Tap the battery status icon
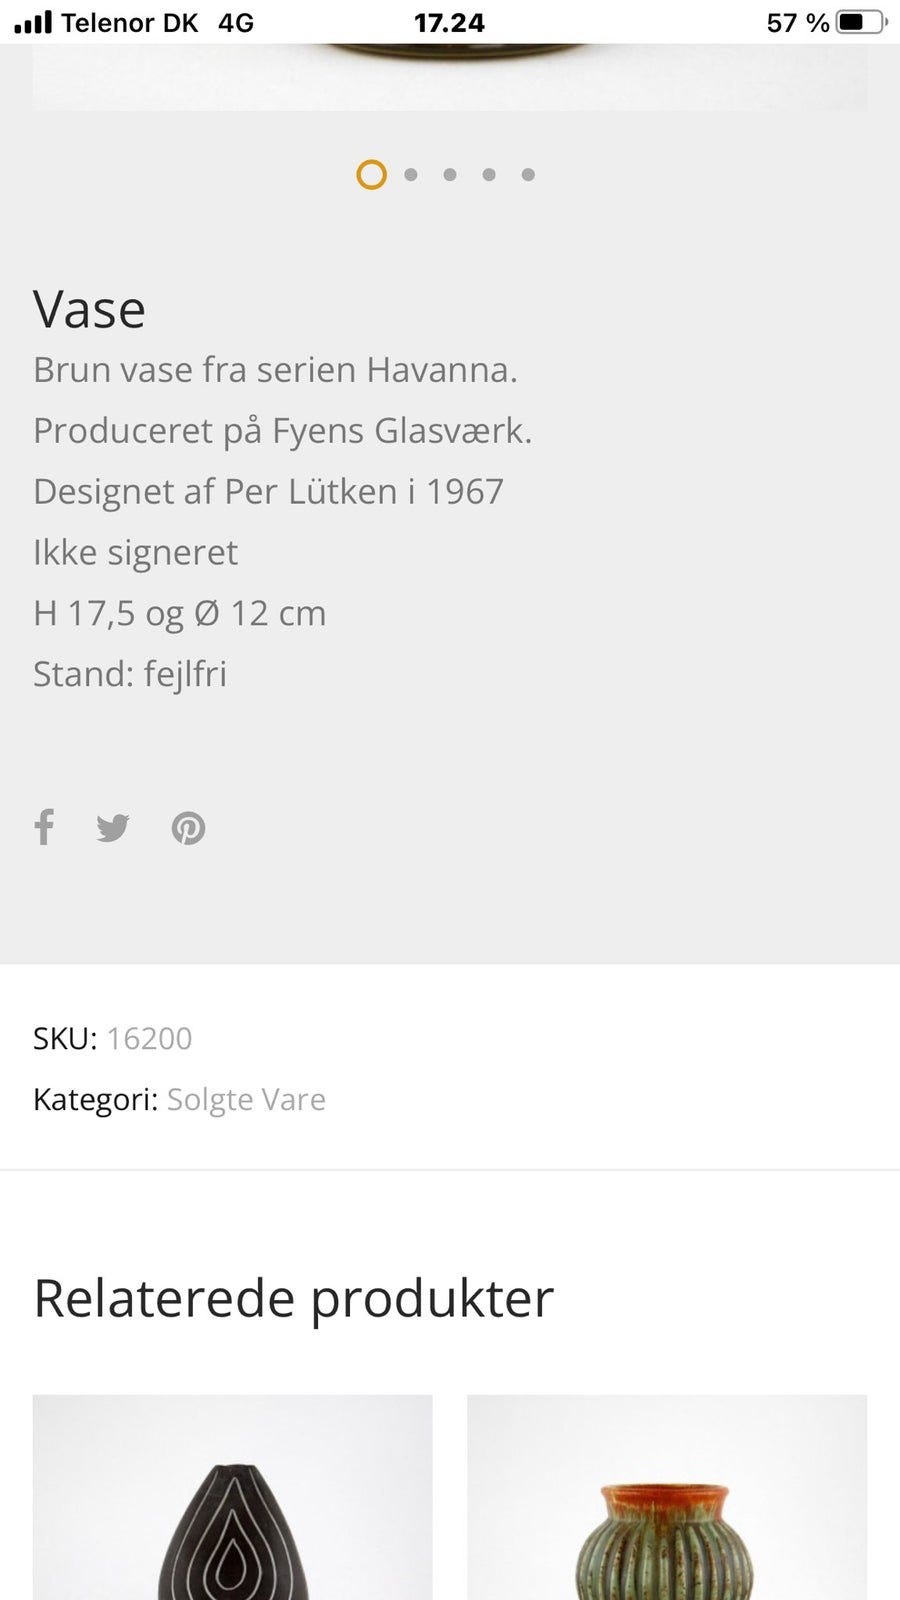Viewport: 900px width, 1600px height. point(861,22)
